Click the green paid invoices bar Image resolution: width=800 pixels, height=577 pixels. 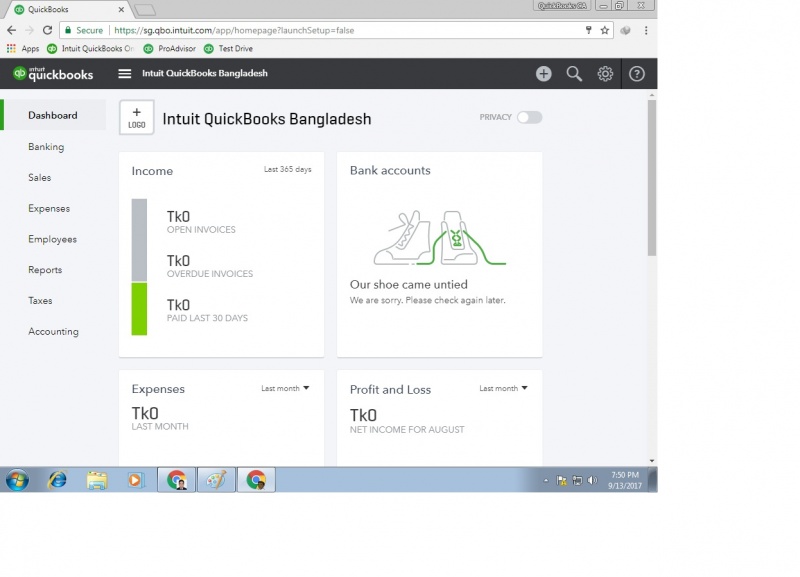(139, 309)
